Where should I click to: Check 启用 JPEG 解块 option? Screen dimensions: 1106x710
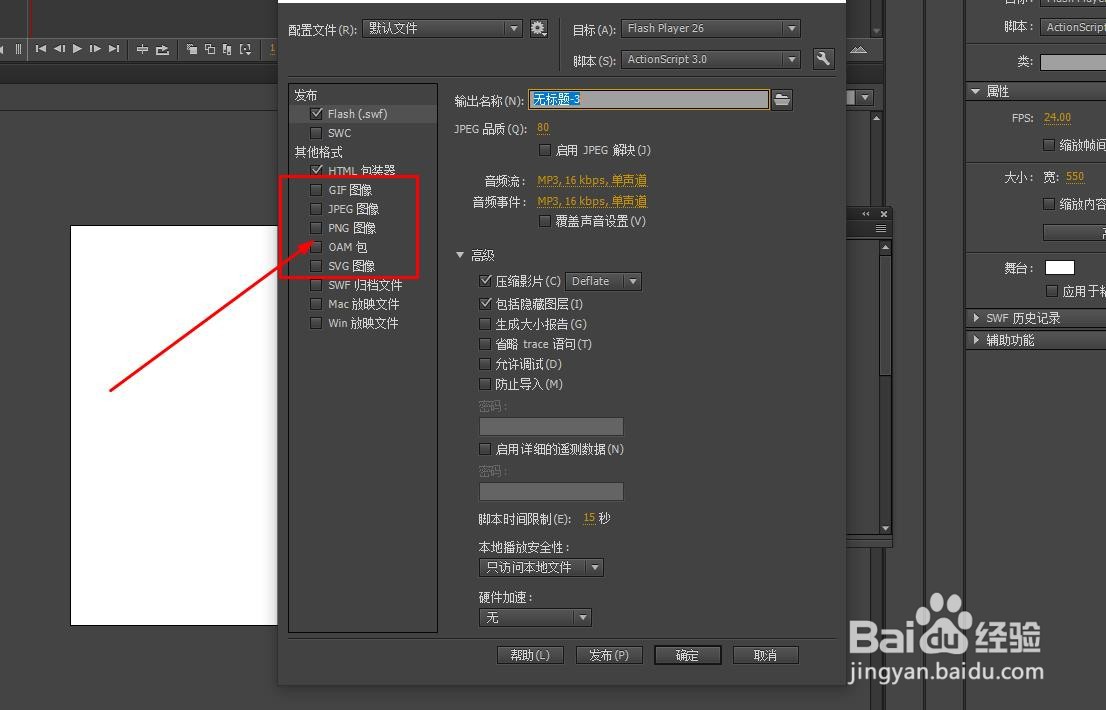coord(545,150)
